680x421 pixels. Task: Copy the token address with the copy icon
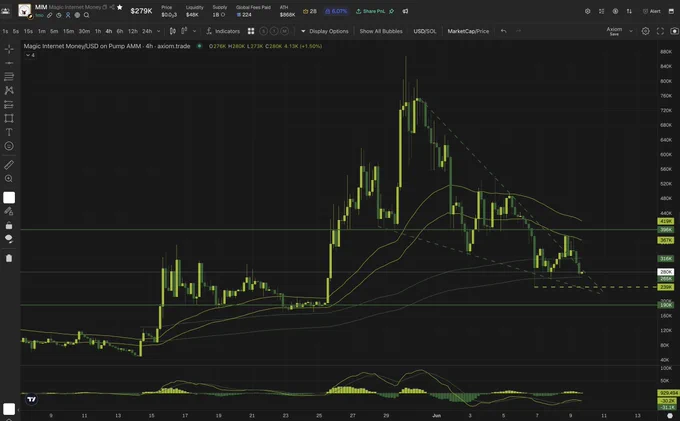[x=105, y=7]
